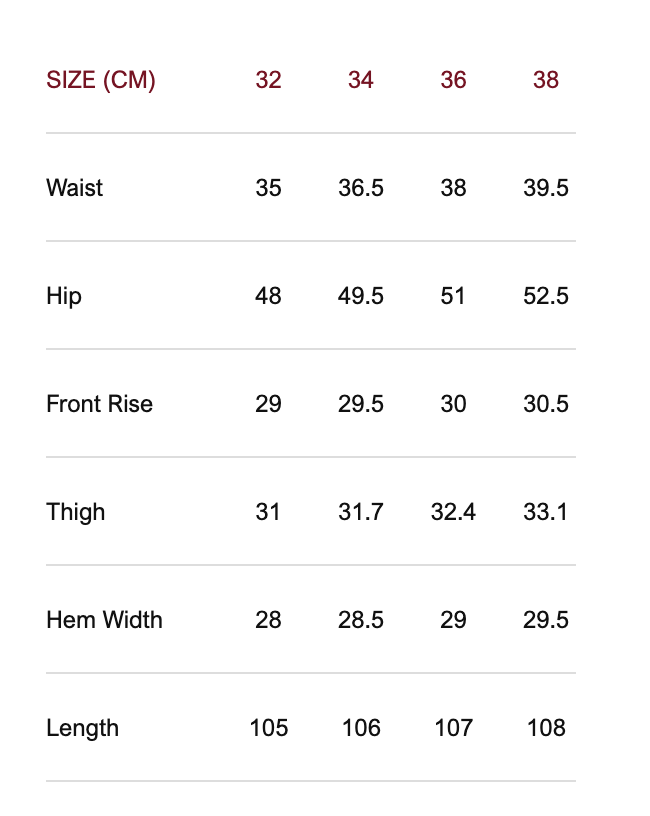Click the Thigh row label
The height and width of the screenshot is (816, 650).
(x=75, y=512)
